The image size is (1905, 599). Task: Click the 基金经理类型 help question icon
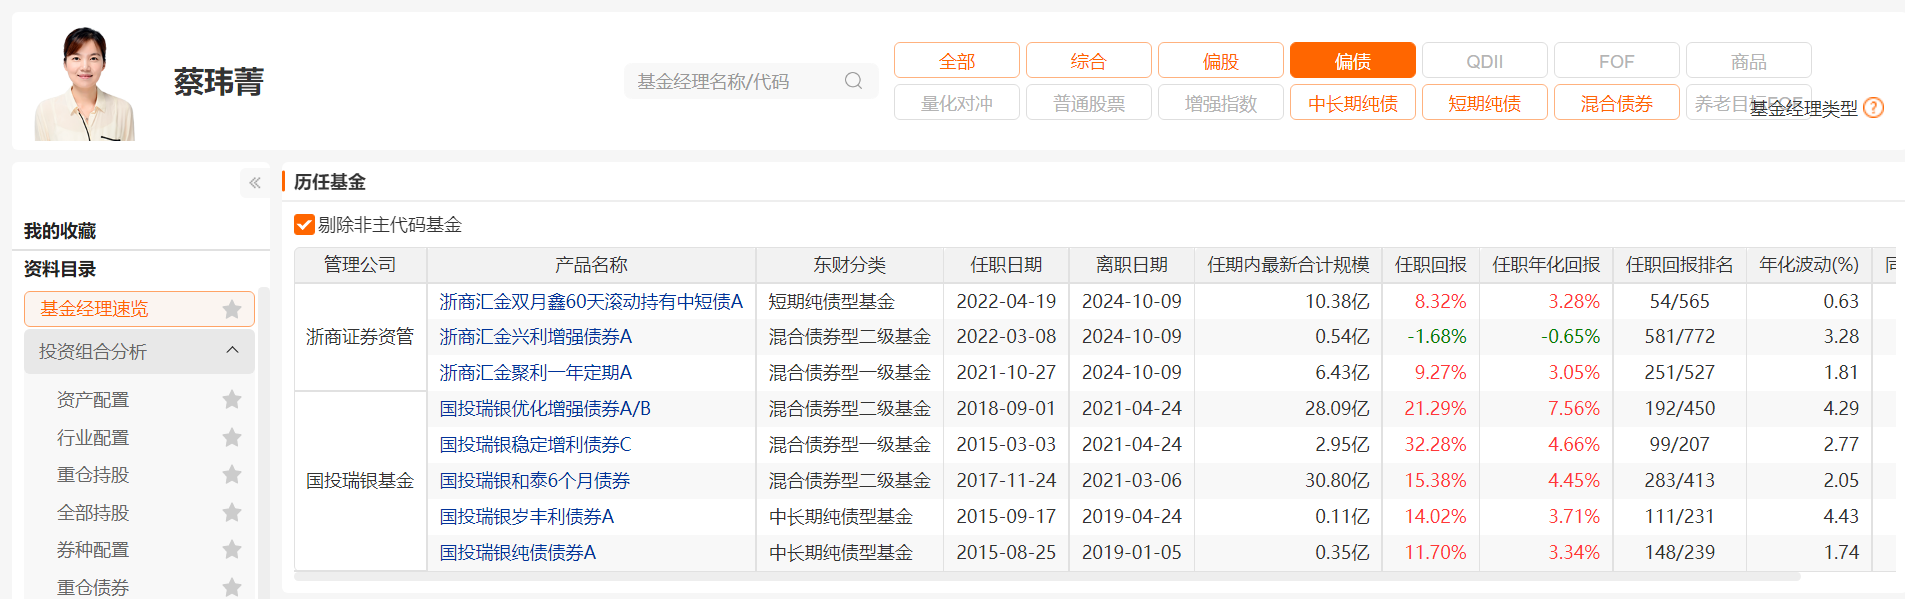(1874, 108)
